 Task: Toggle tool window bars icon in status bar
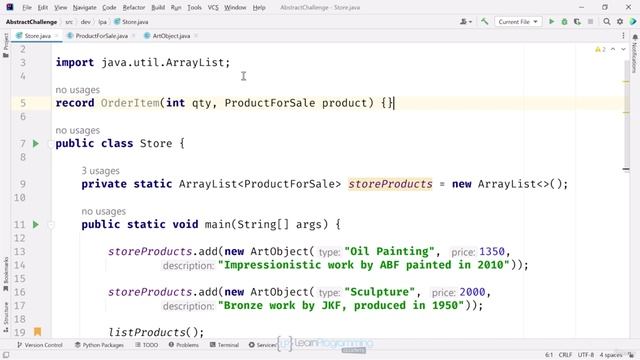pyautogui.click(x=6, y=355)
